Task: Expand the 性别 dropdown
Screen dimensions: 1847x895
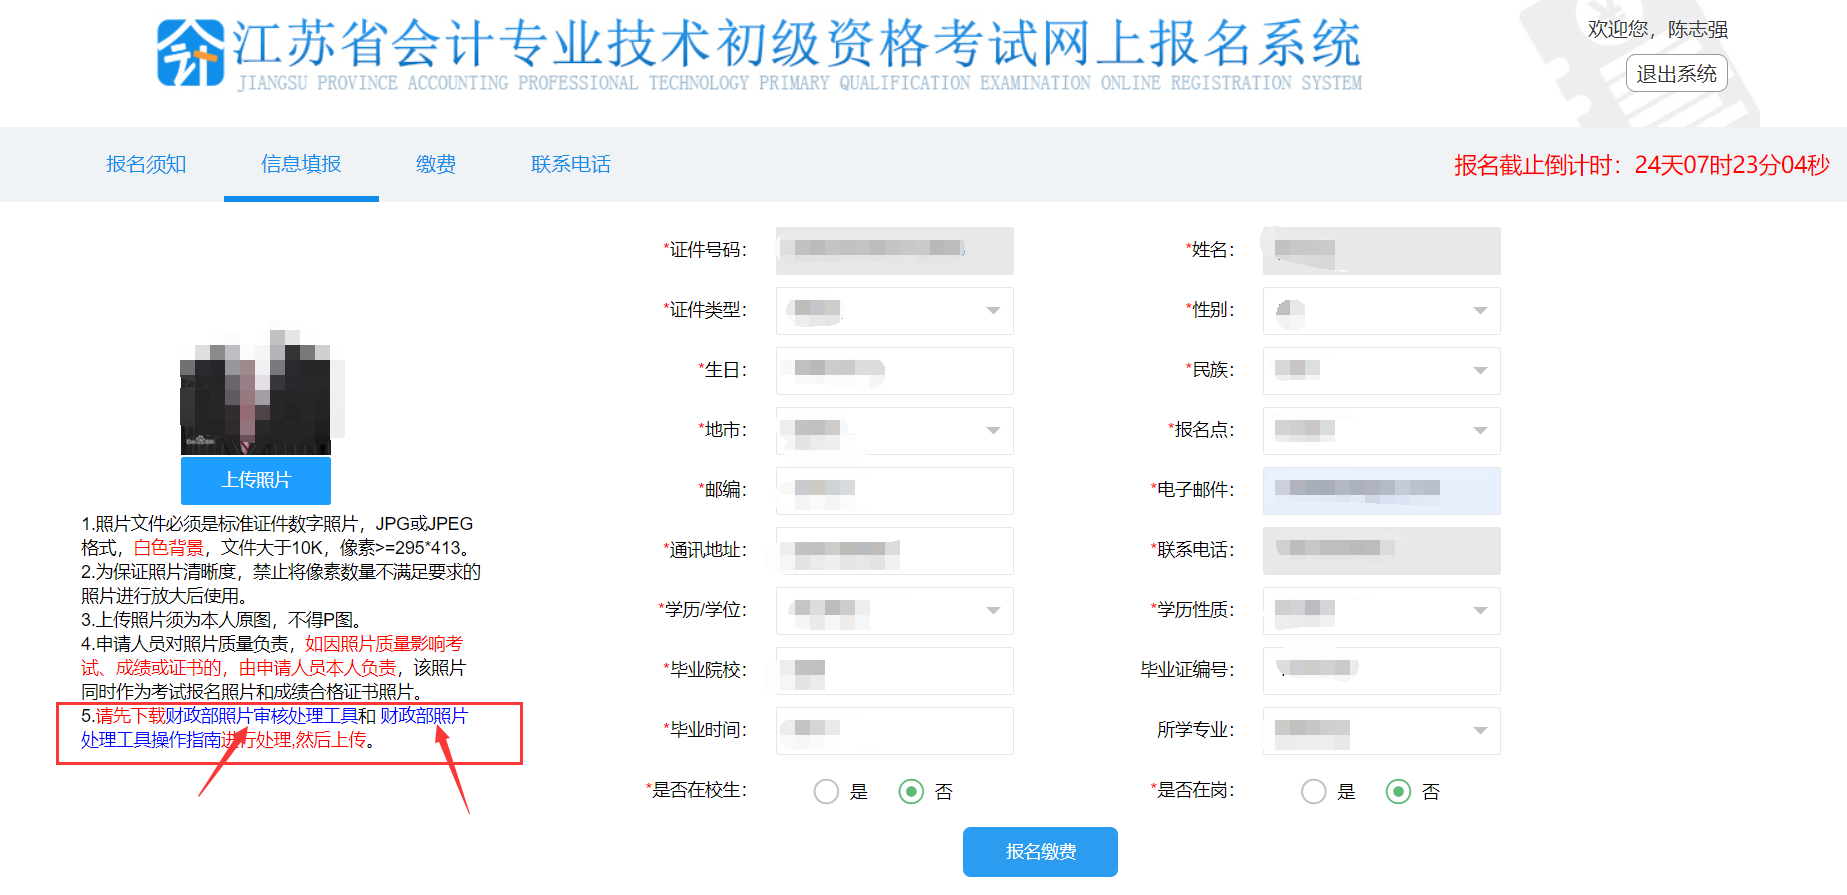Action: (x=1381, y=311)
